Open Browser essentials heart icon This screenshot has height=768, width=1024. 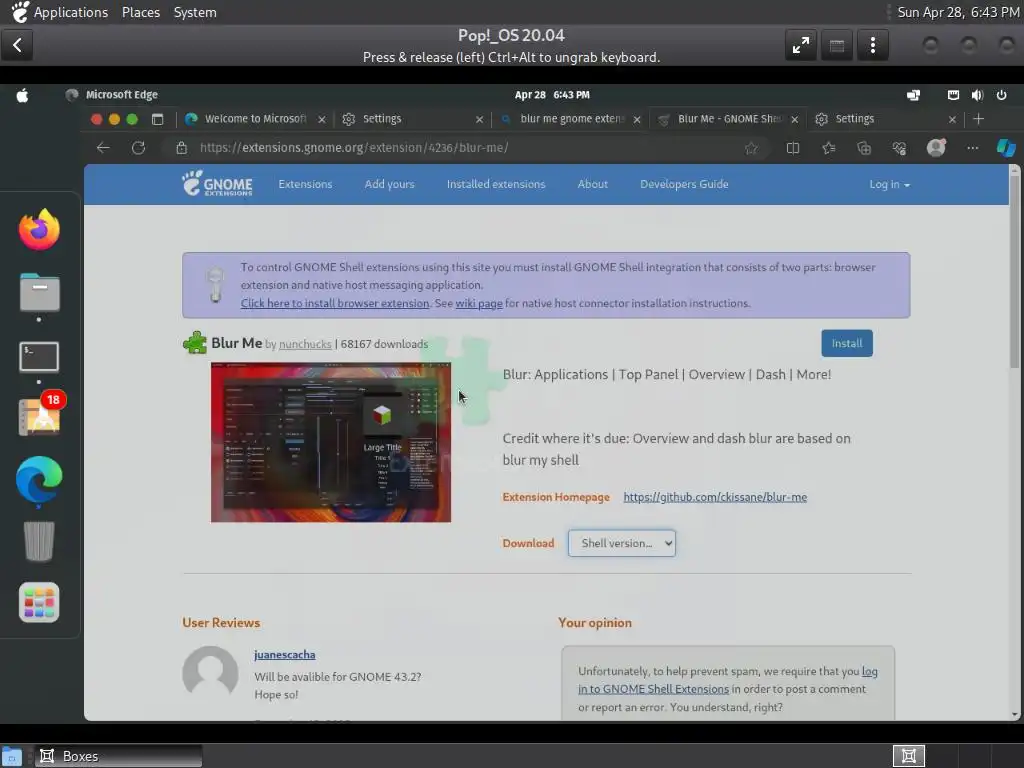coord(899,148)
